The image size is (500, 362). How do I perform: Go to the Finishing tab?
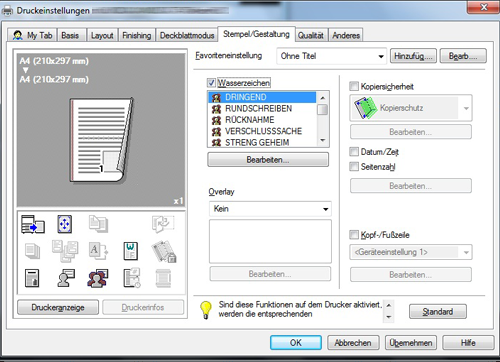(136, 35)
